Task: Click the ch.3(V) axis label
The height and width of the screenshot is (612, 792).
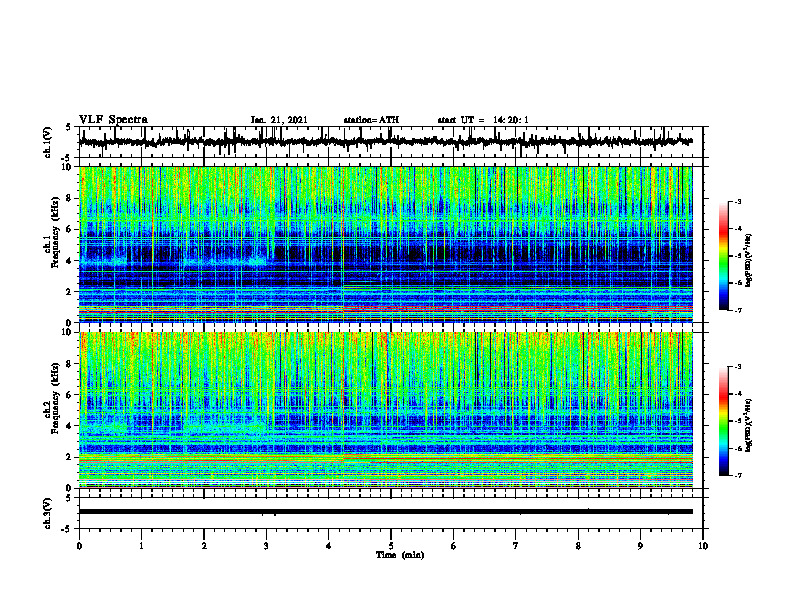Action: (x=47, y=513)
